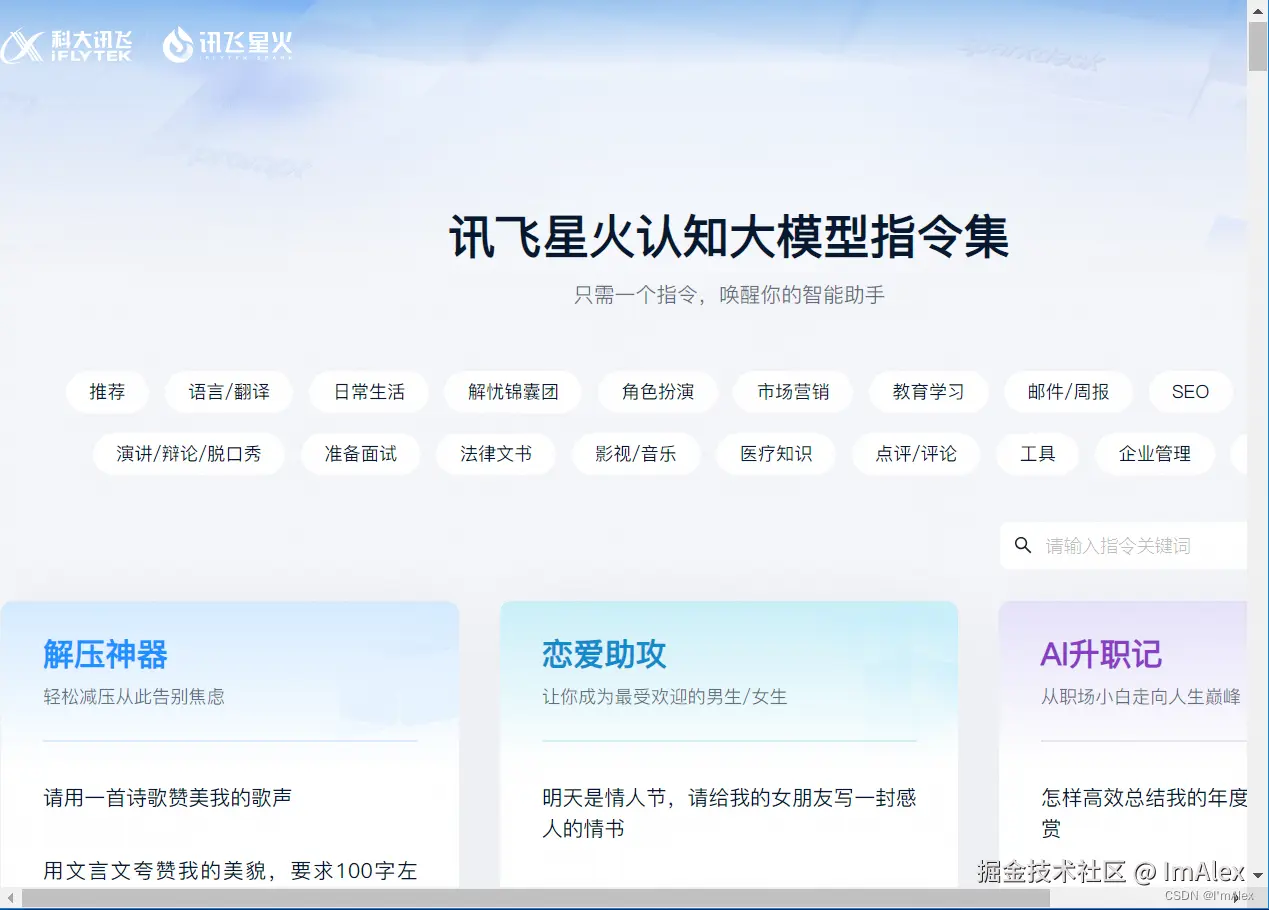The image size is (1269, 910).
Task: Select the 语言/翻译 category tab
Action: (229, 392)
